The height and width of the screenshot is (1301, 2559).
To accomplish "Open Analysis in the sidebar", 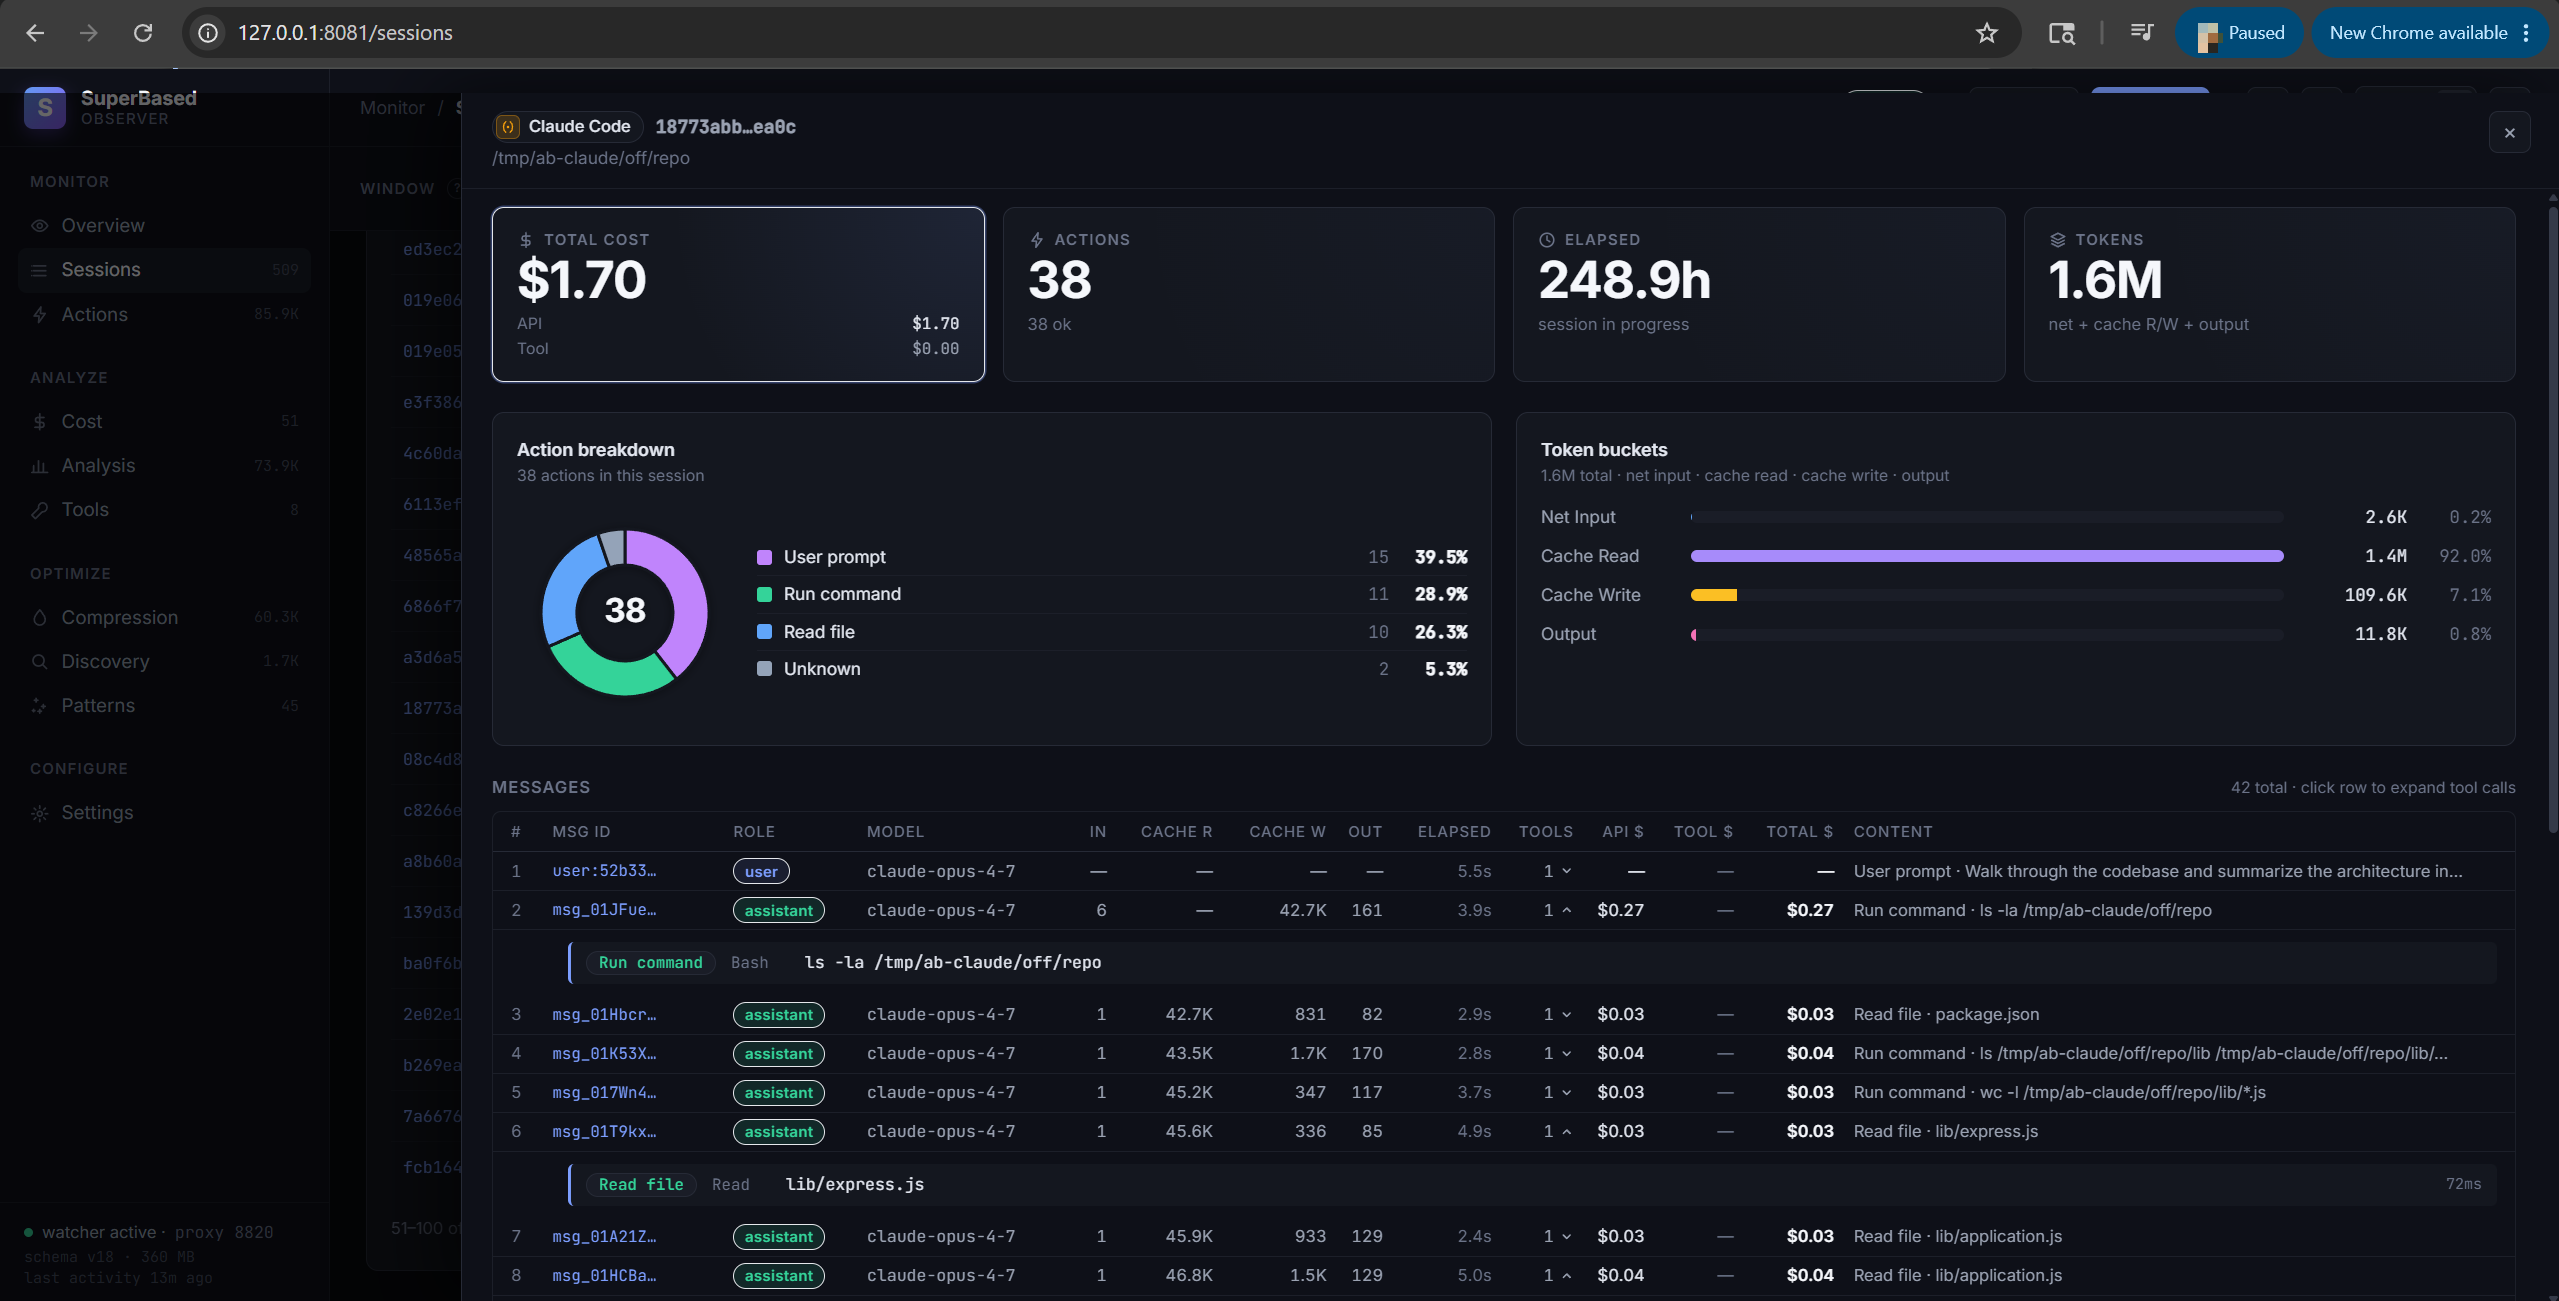I will tap(164, 466).
